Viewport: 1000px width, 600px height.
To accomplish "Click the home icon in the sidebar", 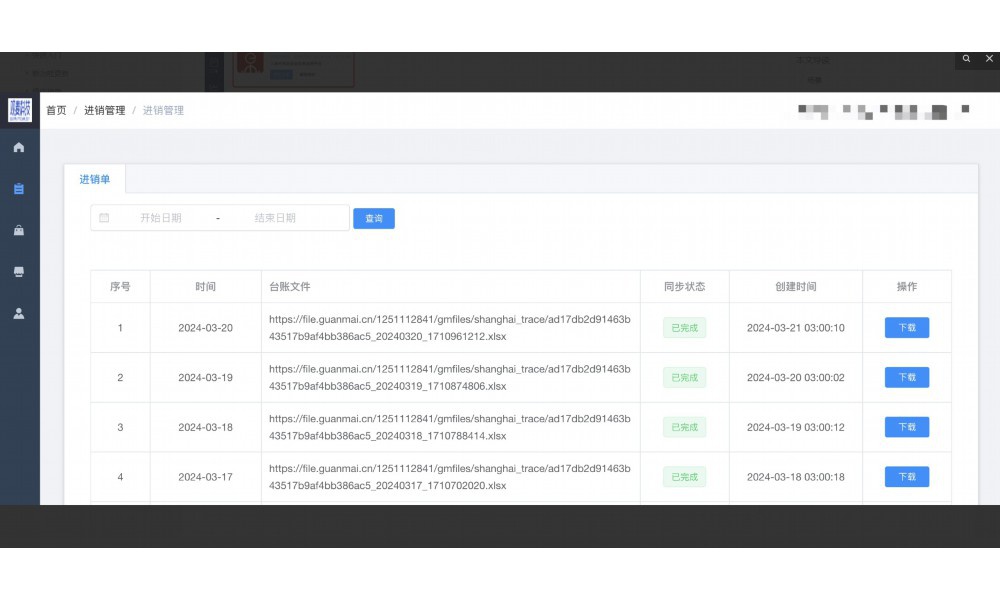I will point(19,148).
